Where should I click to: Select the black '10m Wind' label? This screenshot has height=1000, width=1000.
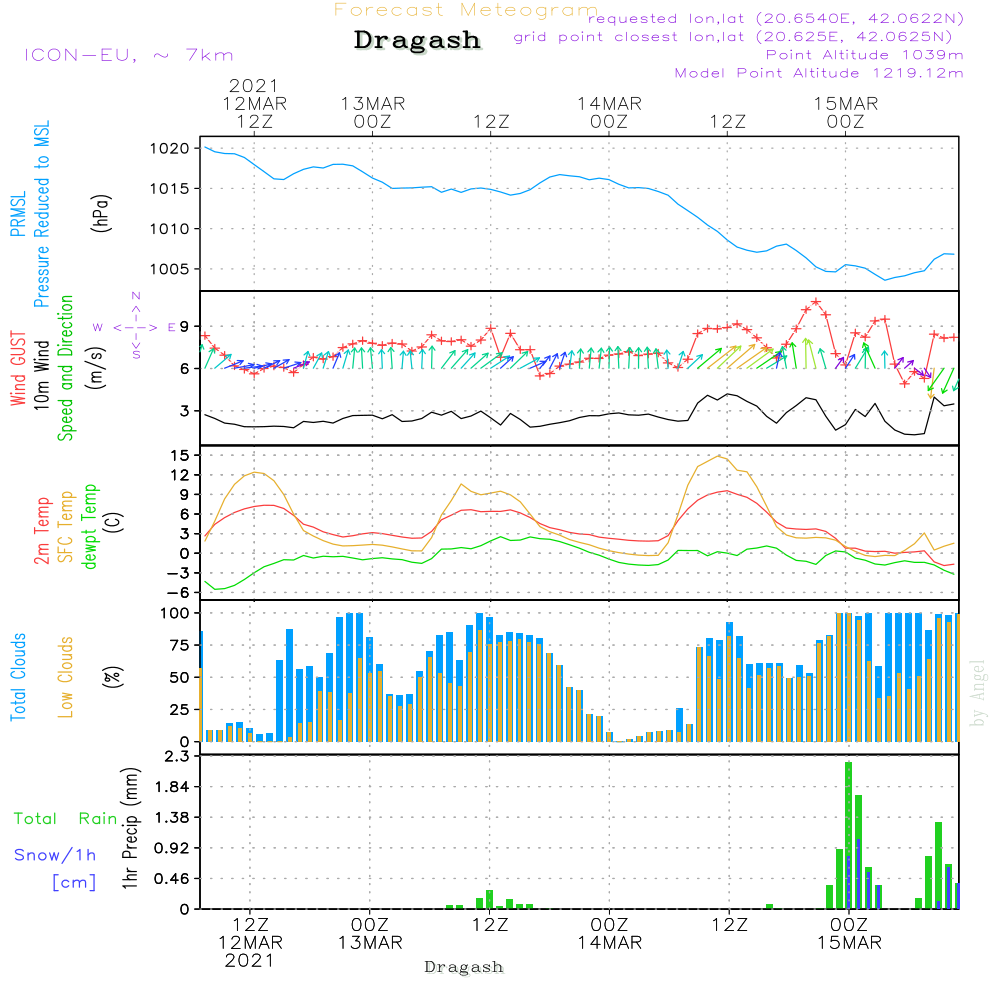[41, 375]
